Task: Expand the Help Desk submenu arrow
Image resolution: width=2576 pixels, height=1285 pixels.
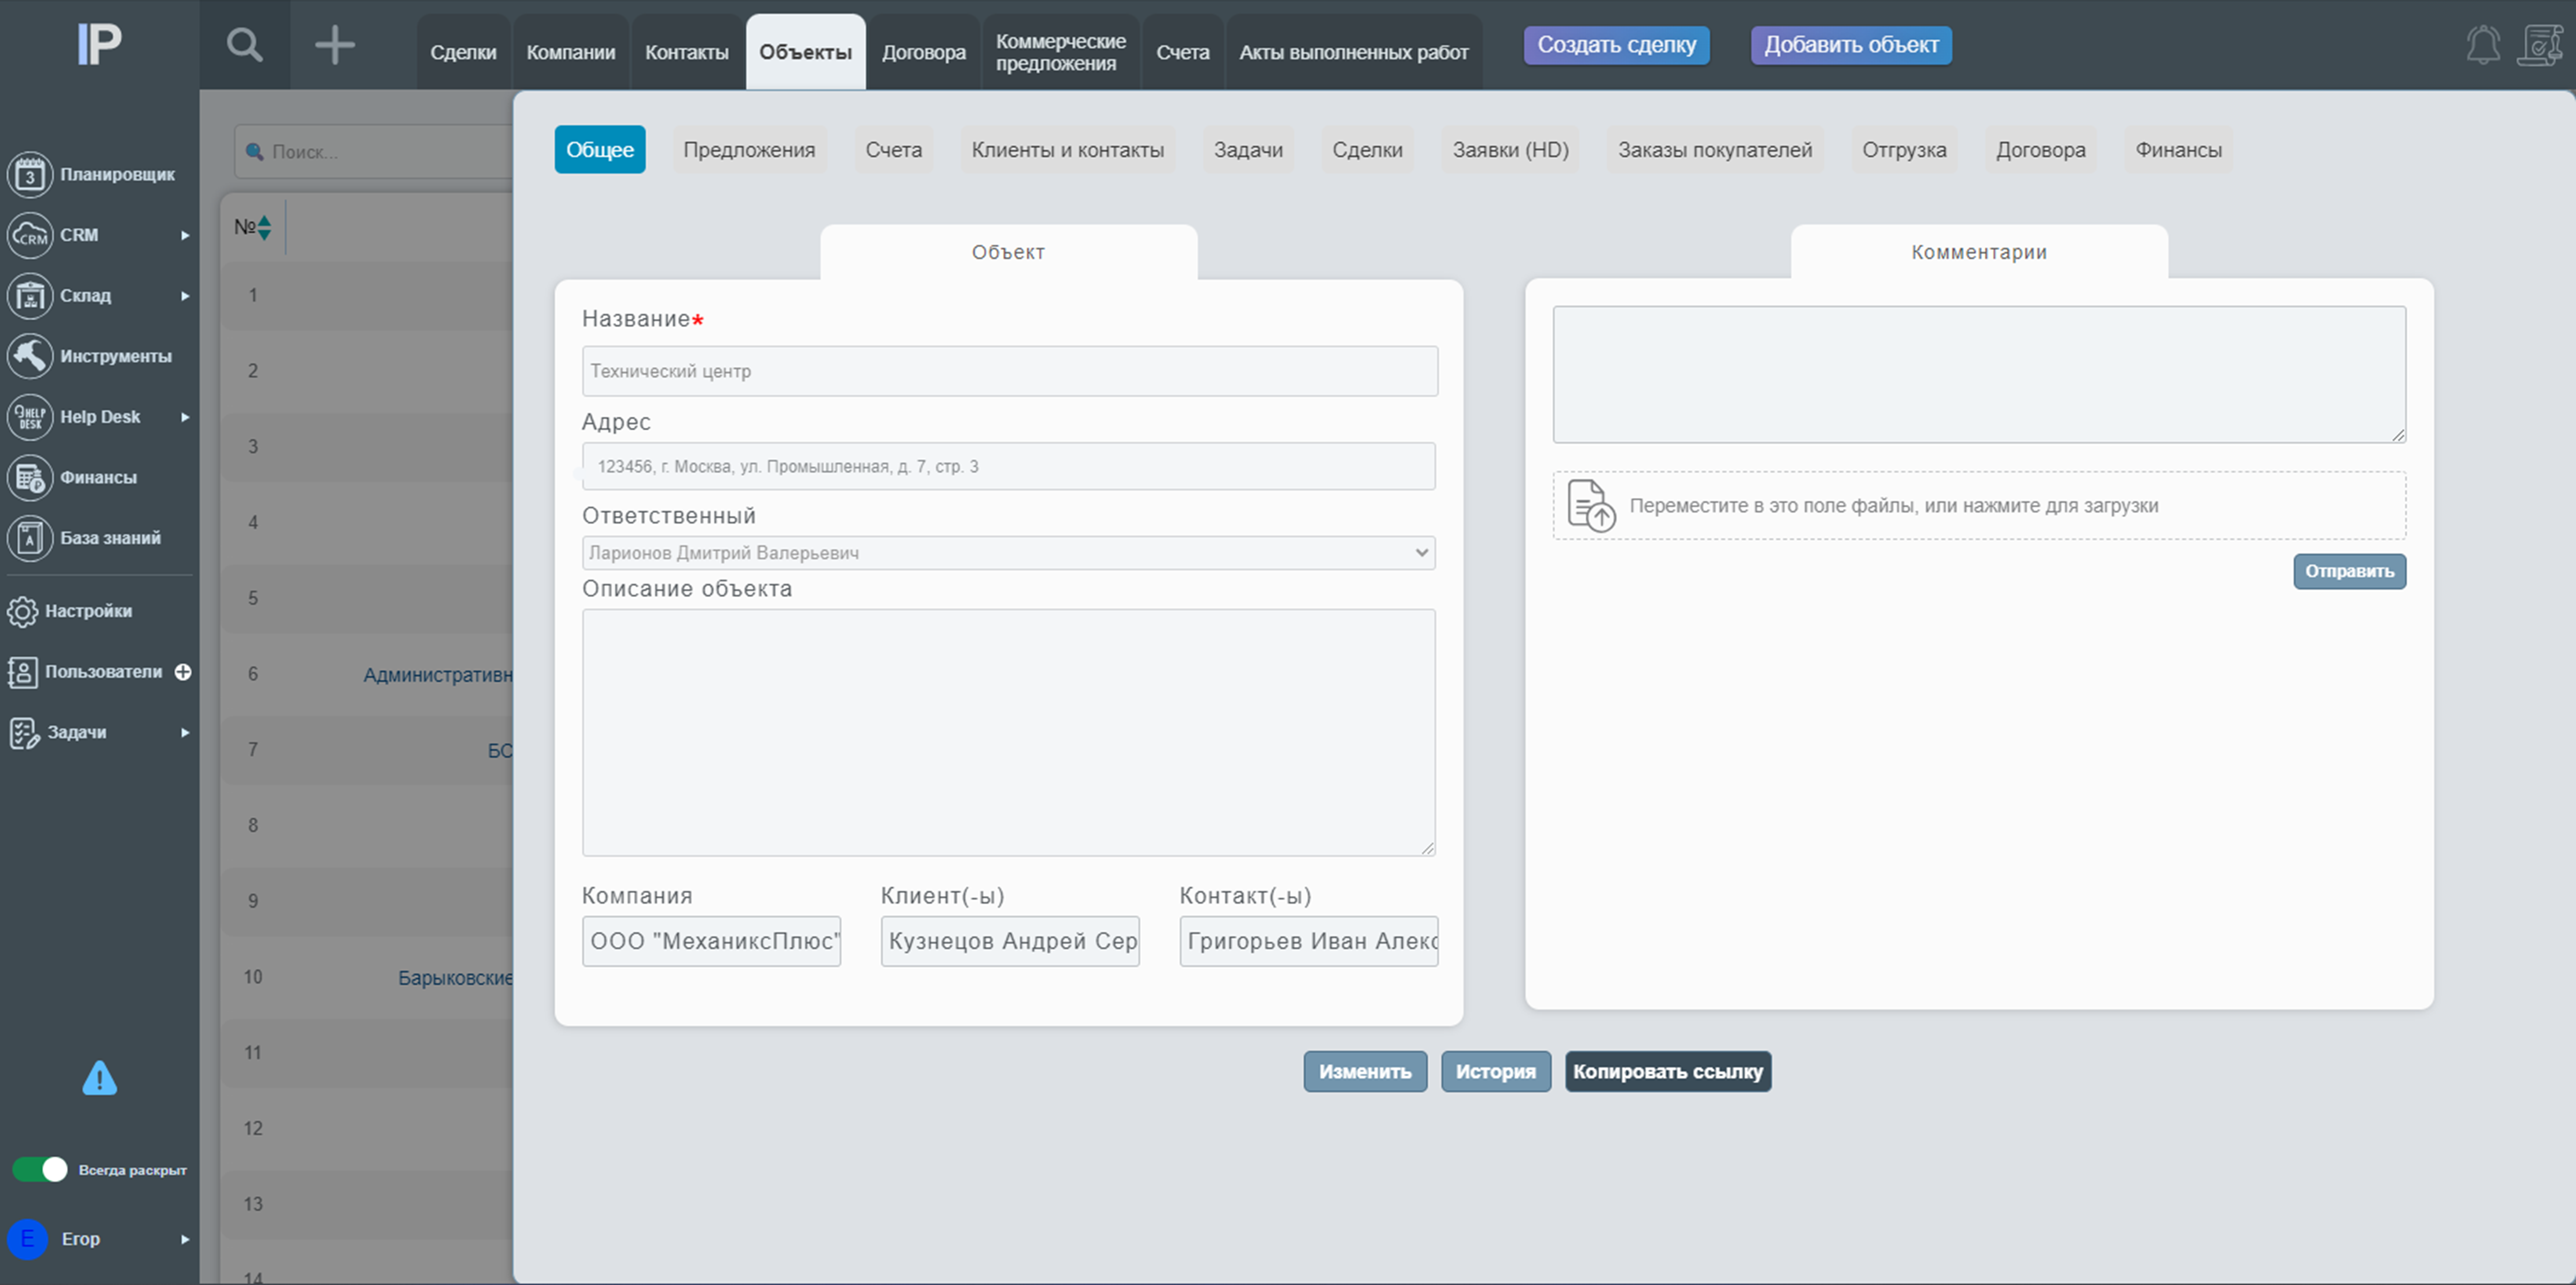Action: click(185, 417)
